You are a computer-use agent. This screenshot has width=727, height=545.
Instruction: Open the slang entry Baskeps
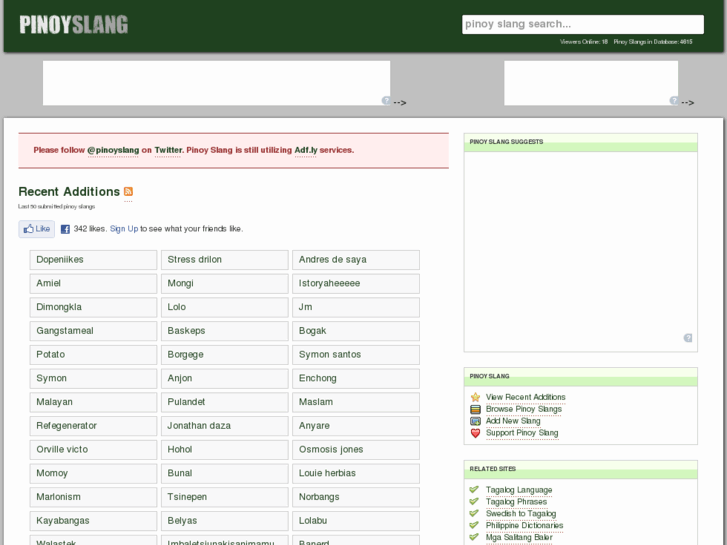point(224,331)
